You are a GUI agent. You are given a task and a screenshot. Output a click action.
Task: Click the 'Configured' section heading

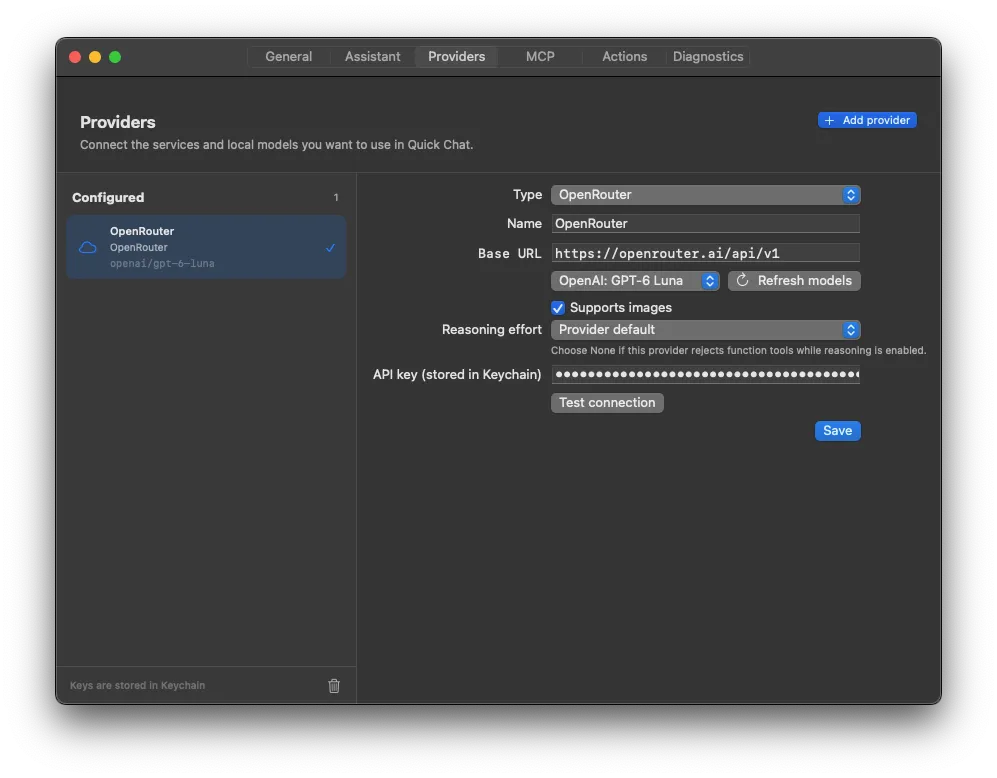click(x=108, y=198)
